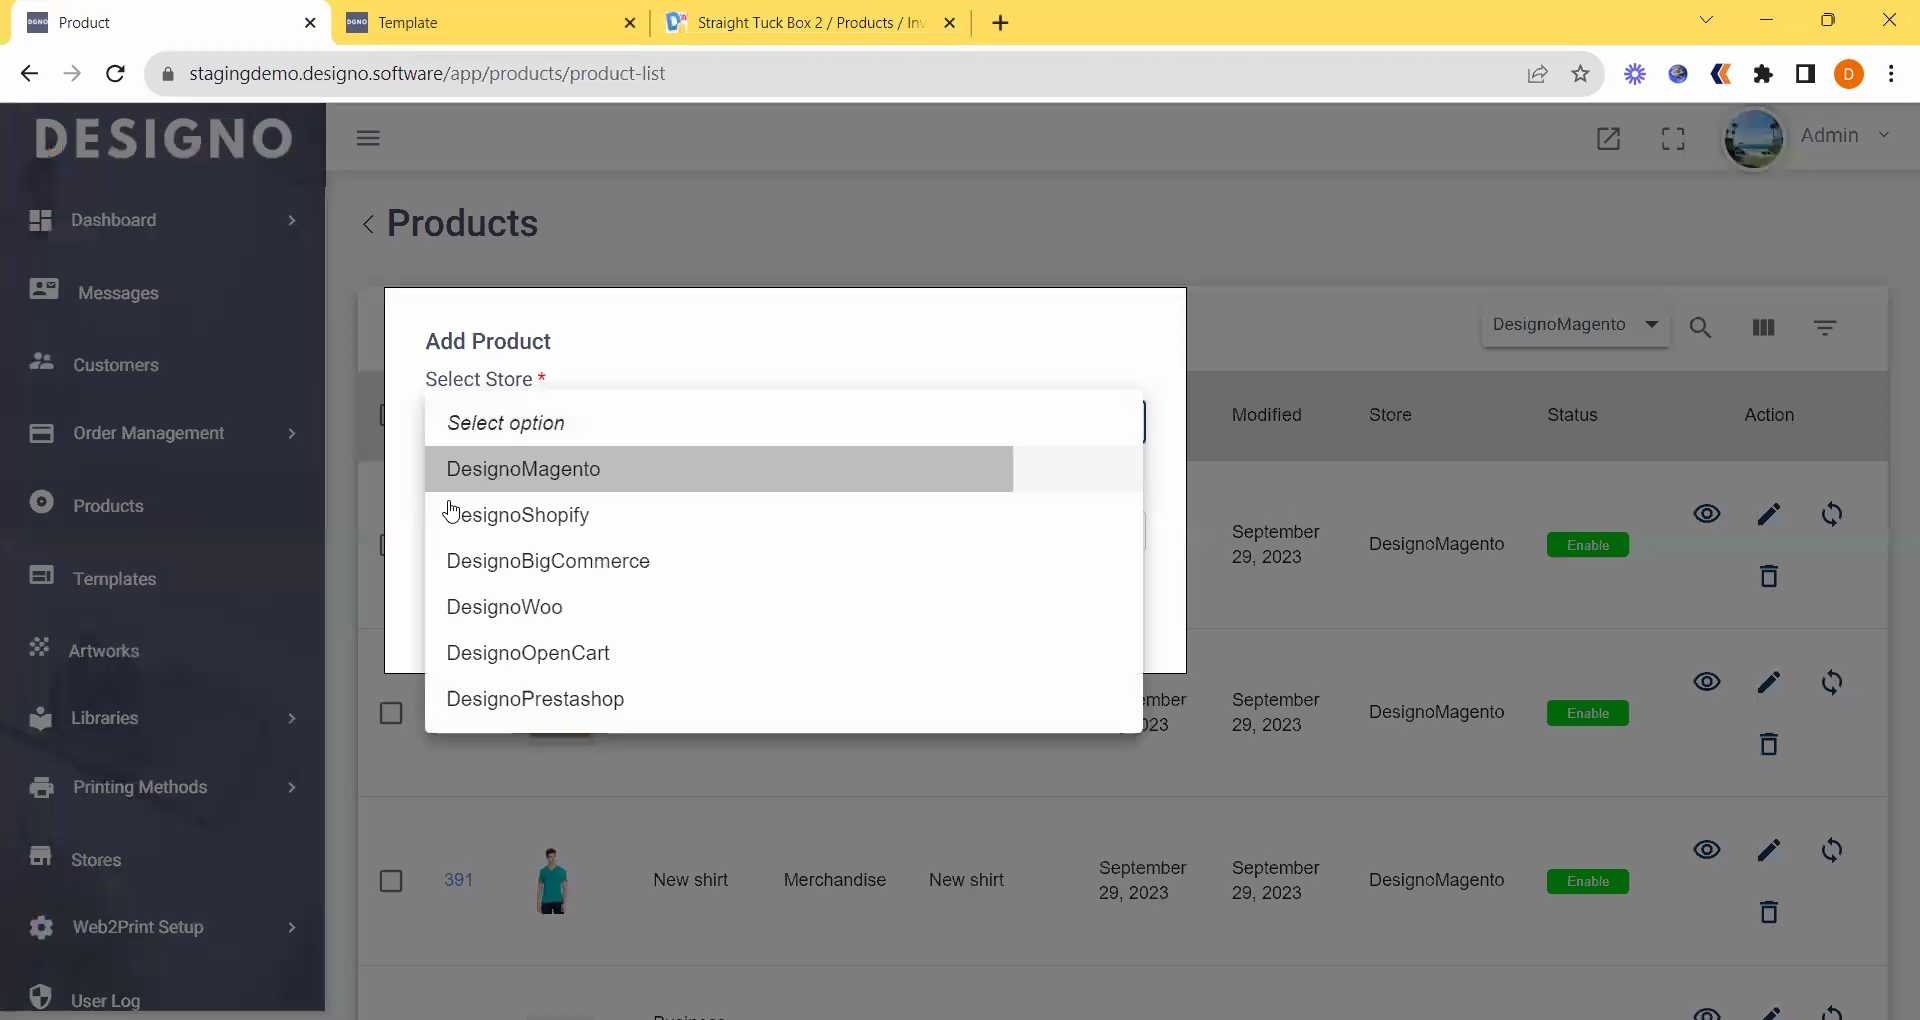This screenshot has width=1920, height=1020.
Task: Click the column view icon
Action: [1763, 327]
